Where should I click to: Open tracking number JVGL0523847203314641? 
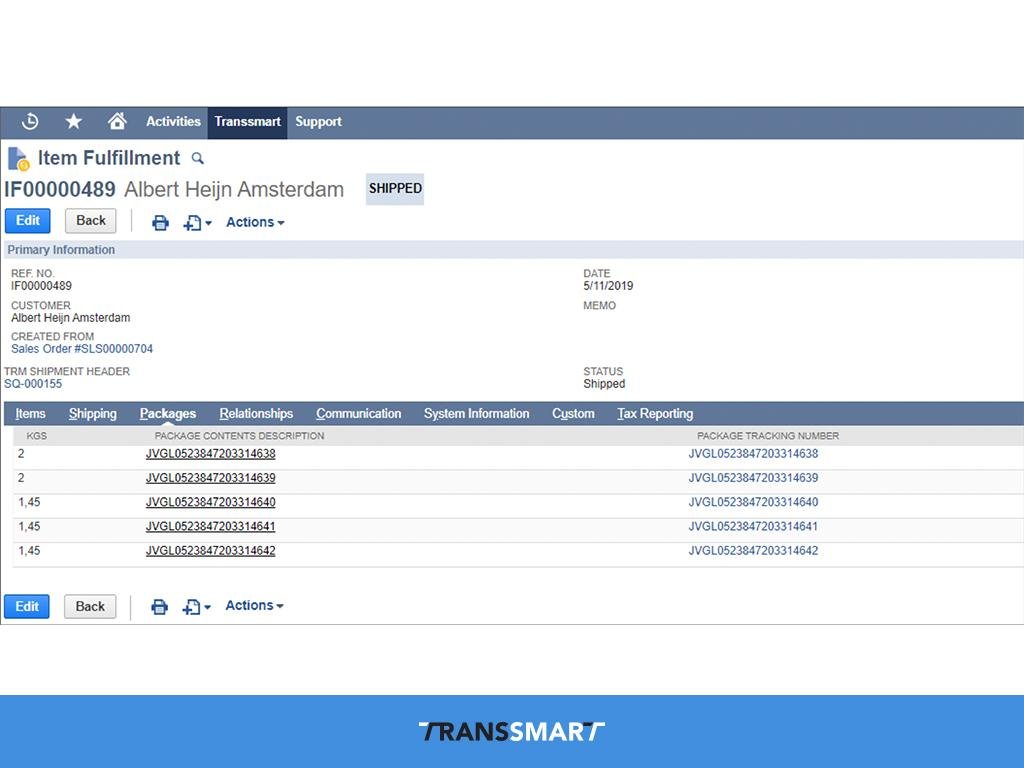[x=753, y=526]
